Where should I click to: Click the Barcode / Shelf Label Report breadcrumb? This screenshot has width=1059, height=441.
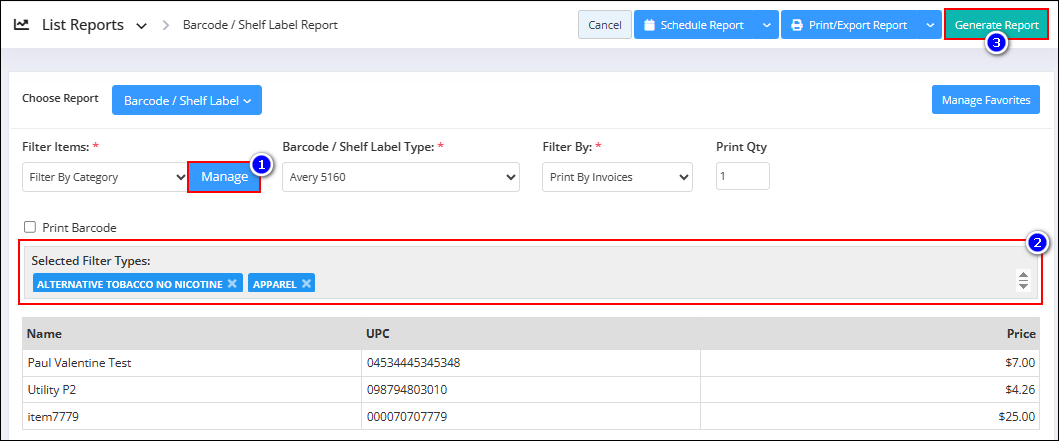[260, 25]
